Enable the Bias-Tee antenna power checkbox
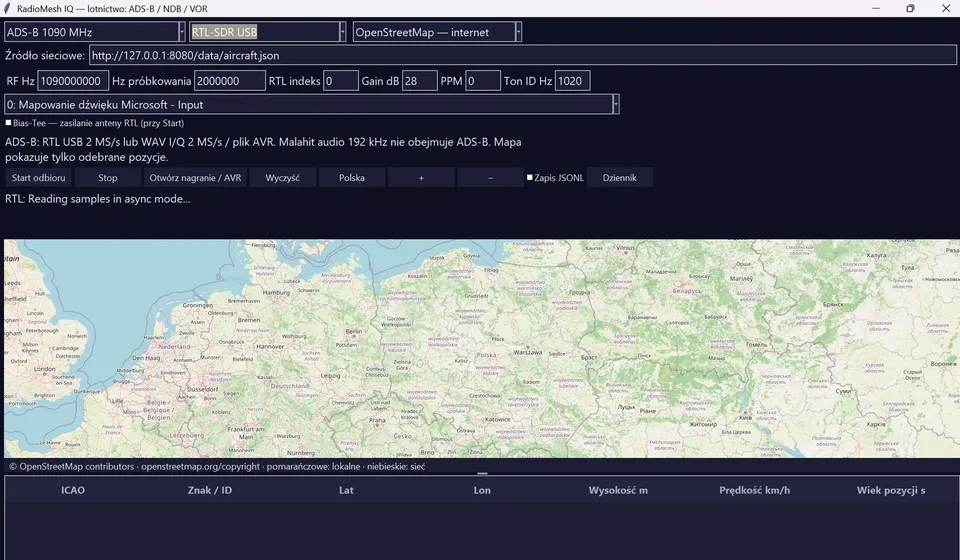Viewport: 960px width, 560px height. click(9, 123)
